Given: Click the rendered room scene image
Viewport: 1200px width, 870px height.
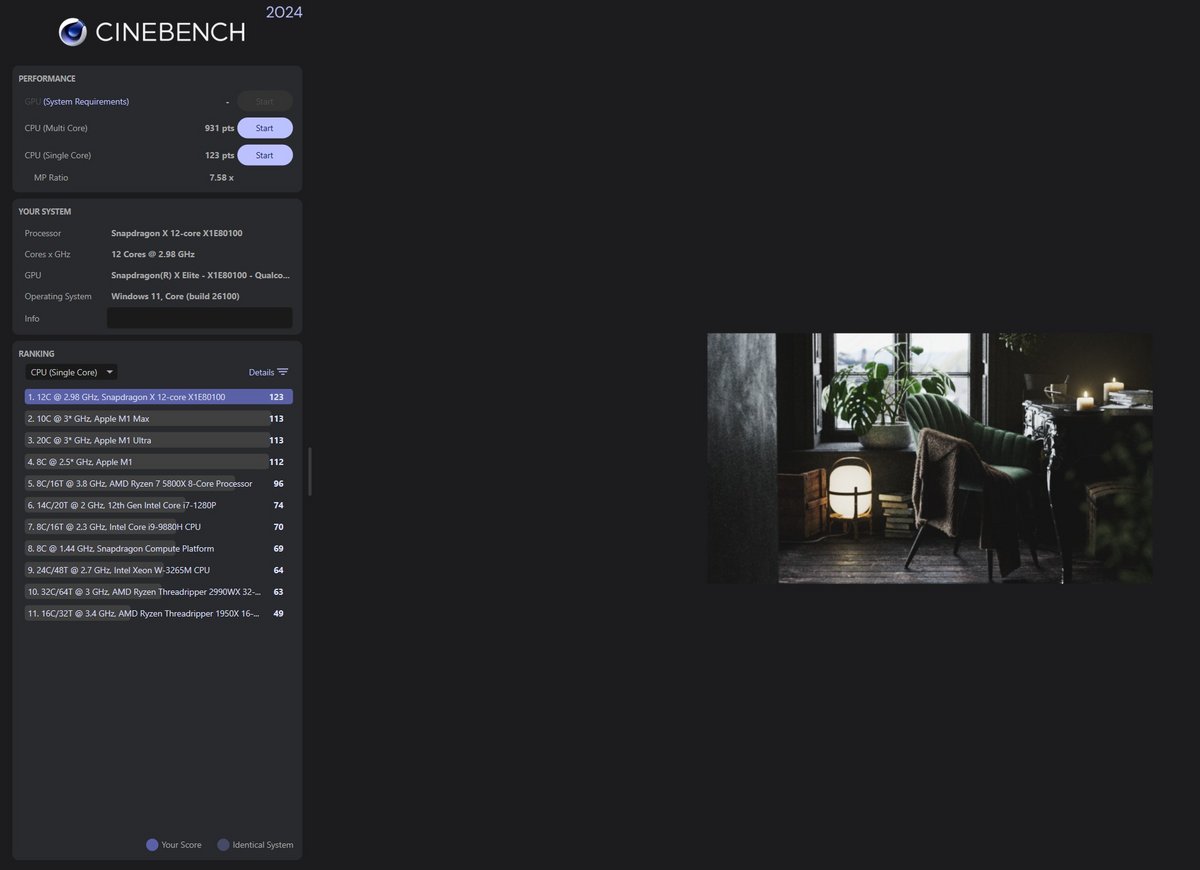Looking at the screenshot, I should [x=930, y=458].
